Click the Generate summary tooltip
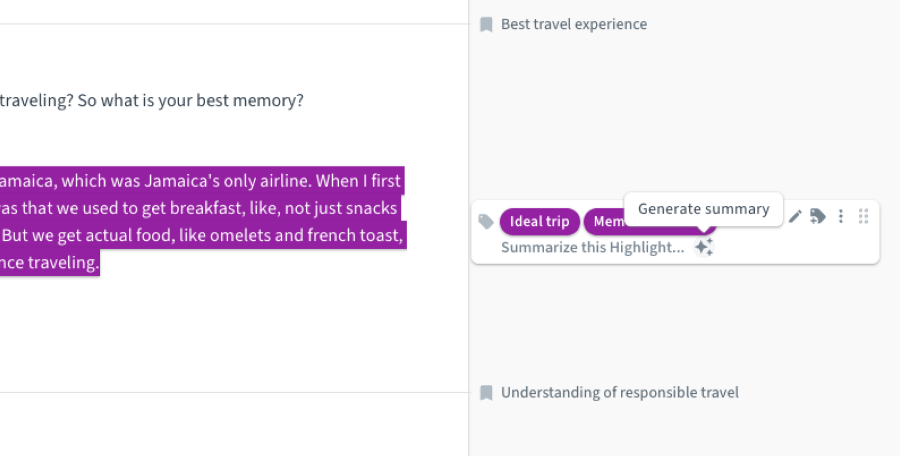The height and width of the screenshot is (456, 900). click(x=703, y=209)
